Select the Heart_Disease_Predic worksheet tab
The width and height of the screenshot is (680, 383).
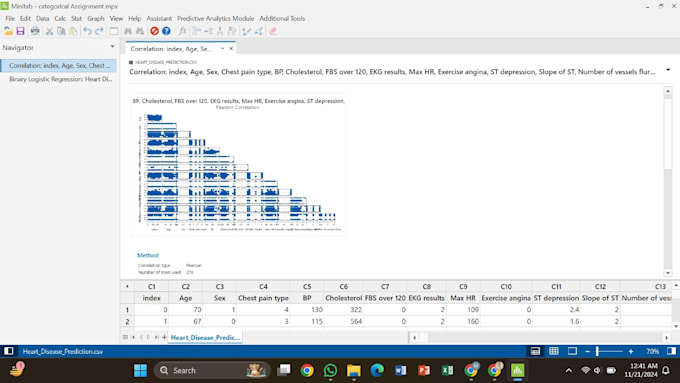(205, 337)
